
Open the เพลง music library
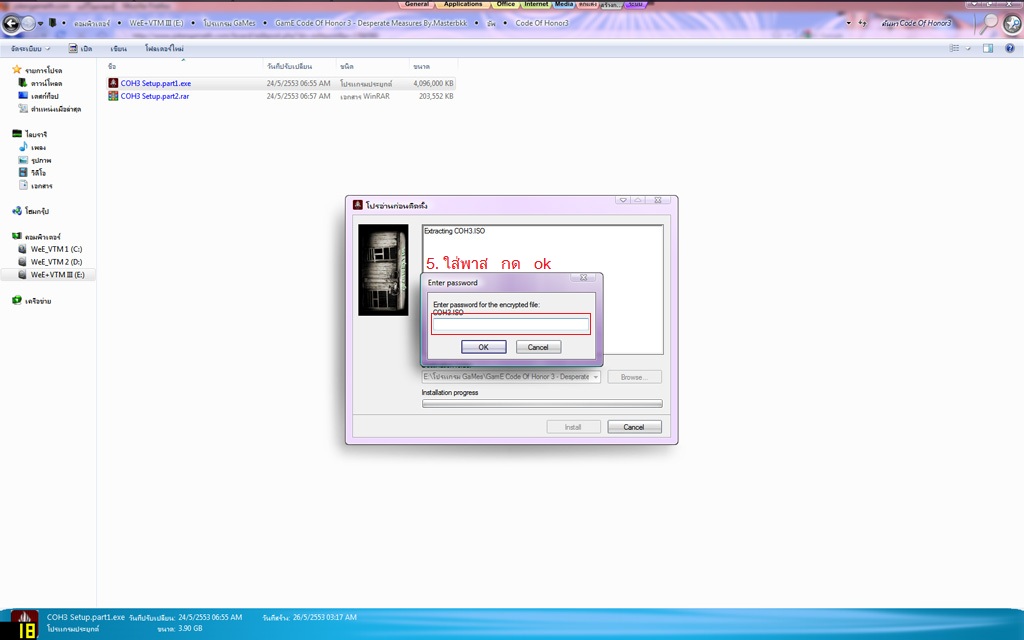tap(32, 147)
